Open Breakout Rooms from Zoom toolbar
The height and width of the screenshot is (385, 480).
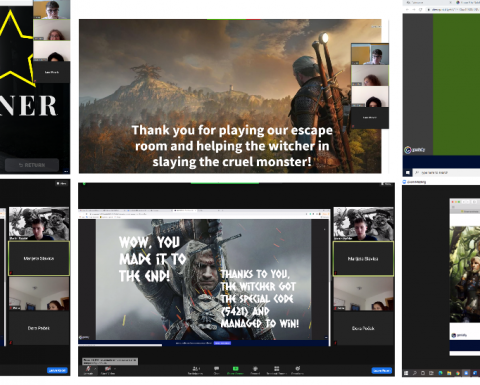[276, 370]
